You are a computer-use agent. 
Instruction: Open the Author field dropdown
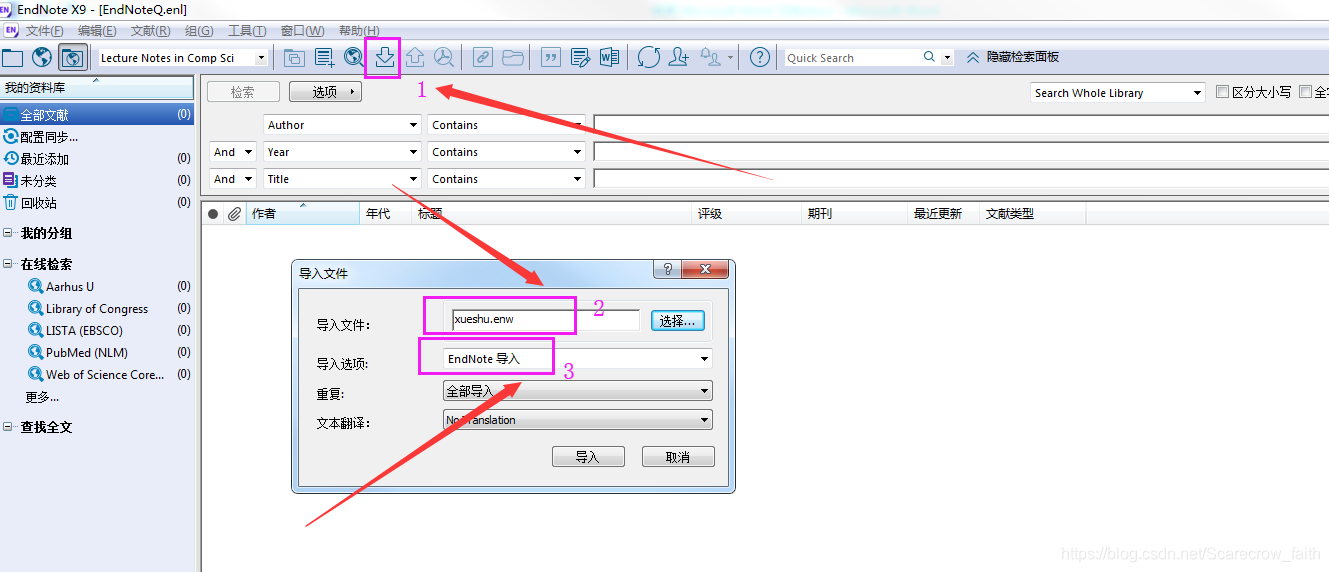tap(342, 125)
